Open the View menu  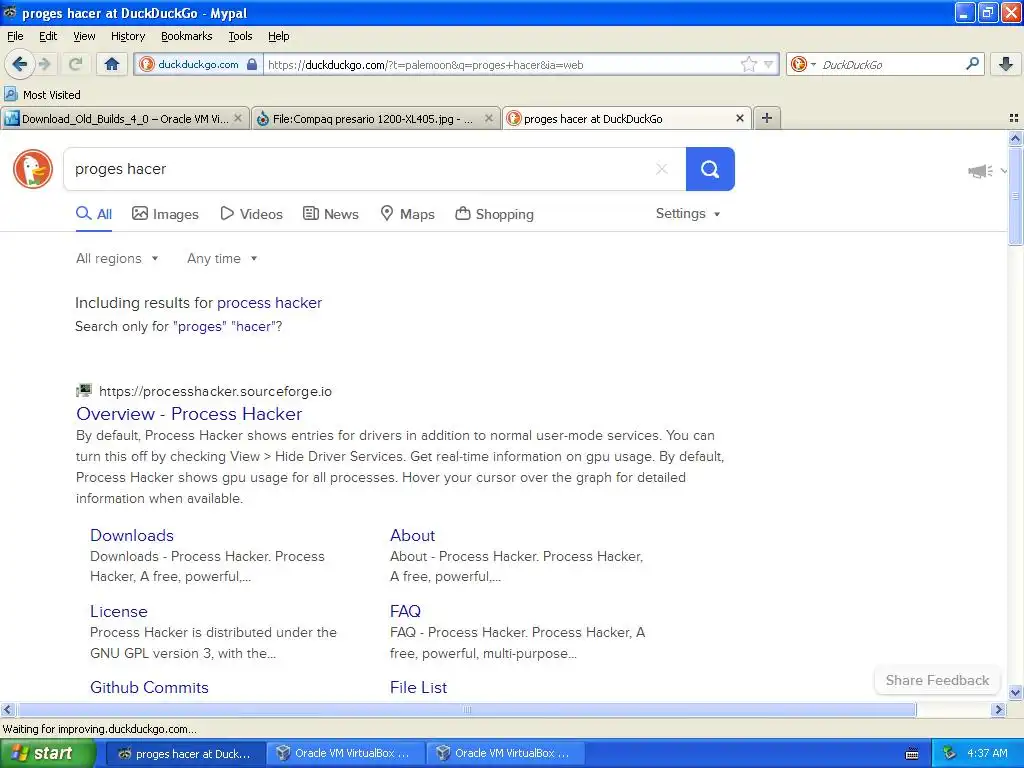click(84, 36)
